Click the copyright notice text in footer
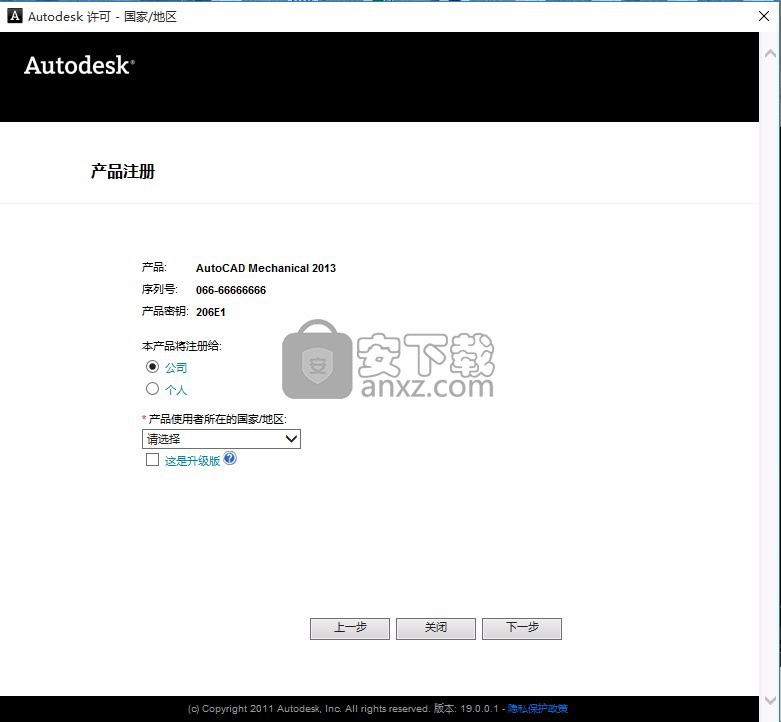This screenshot has width=781, height=722. (x=309, y=708)
